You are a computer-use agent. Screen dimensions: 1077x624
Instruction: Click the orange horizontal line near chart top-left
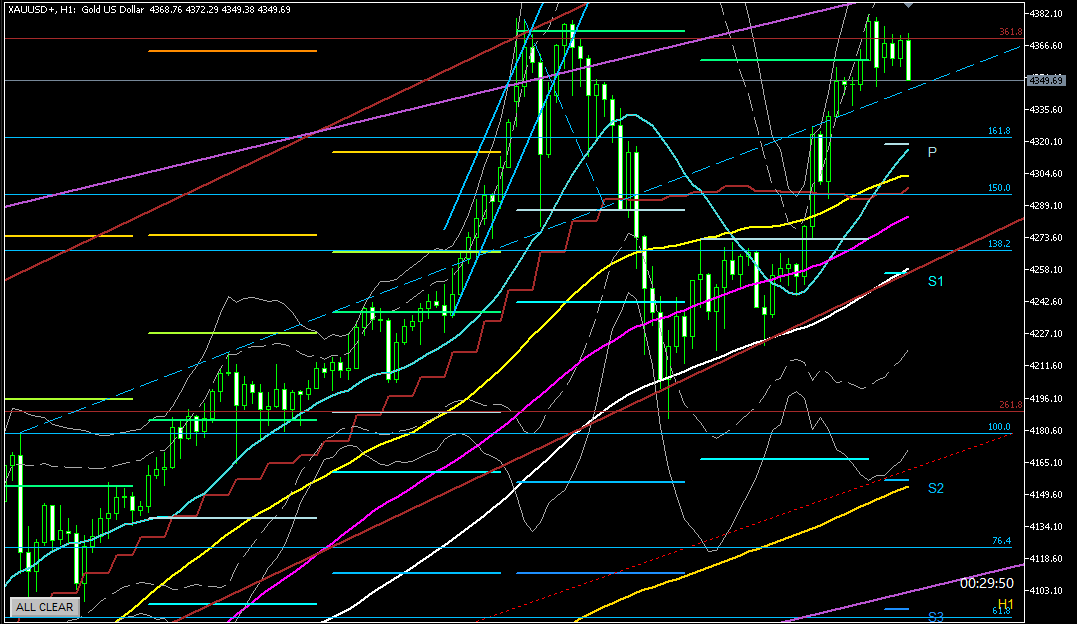(232, 50)
